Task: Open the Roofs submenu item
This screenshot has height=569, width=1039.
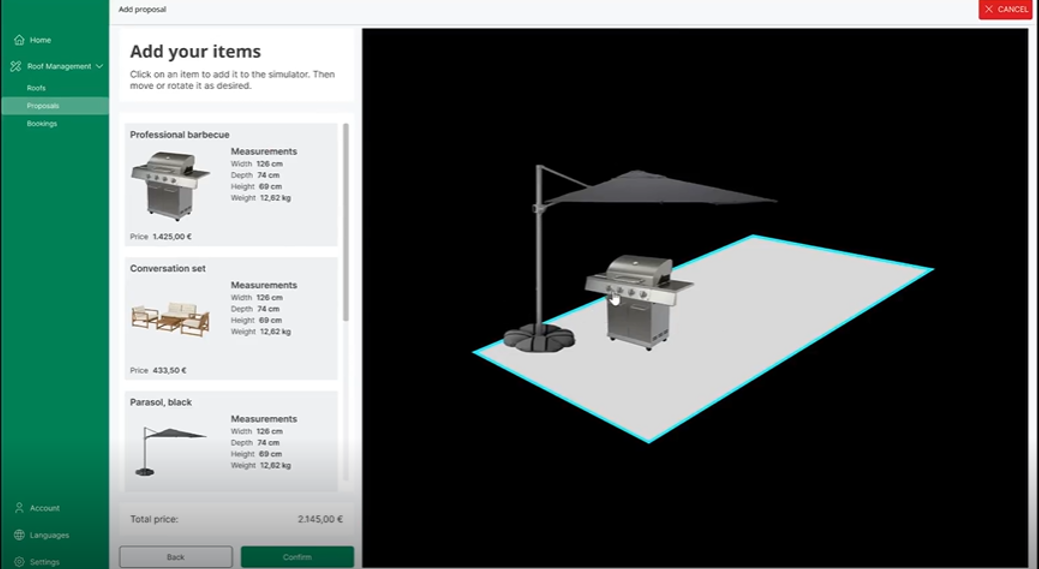Action: pyautogui.click(x=36, y=88)
